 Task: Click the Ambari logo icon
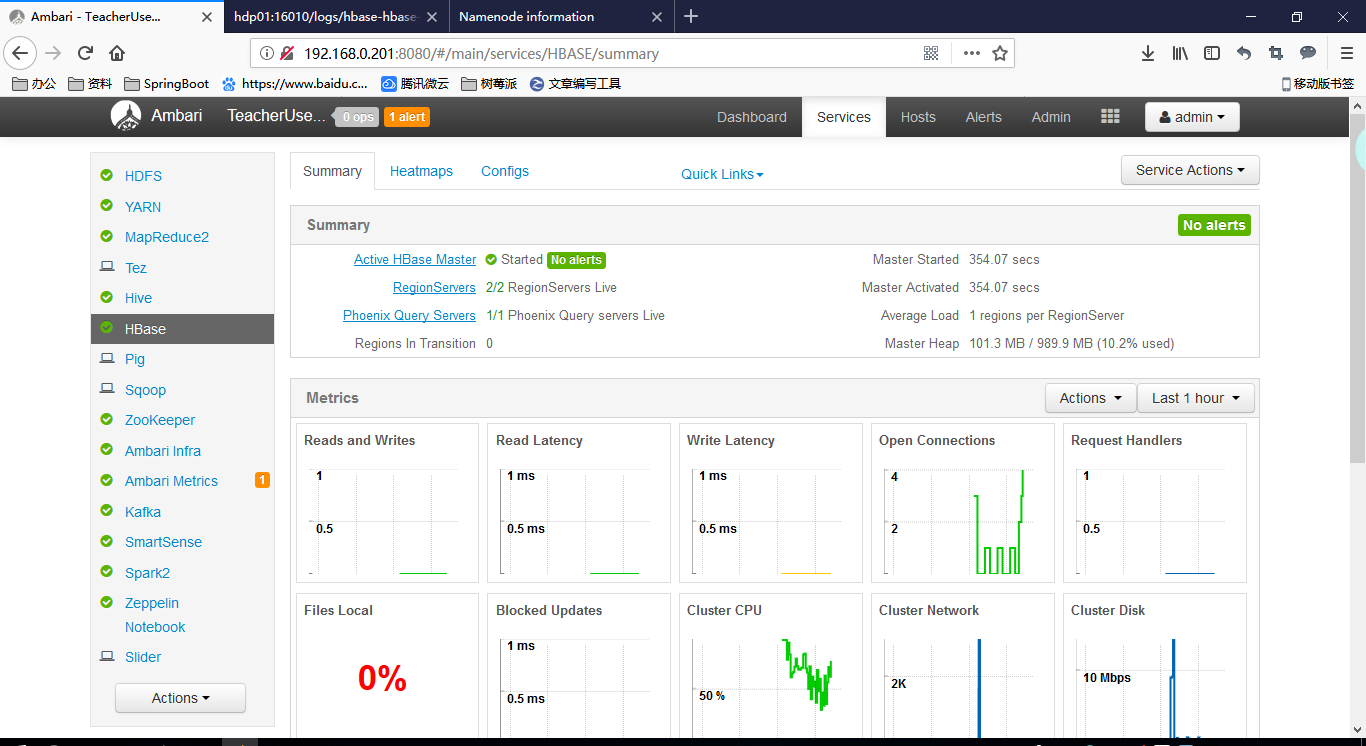pos(126,116)
